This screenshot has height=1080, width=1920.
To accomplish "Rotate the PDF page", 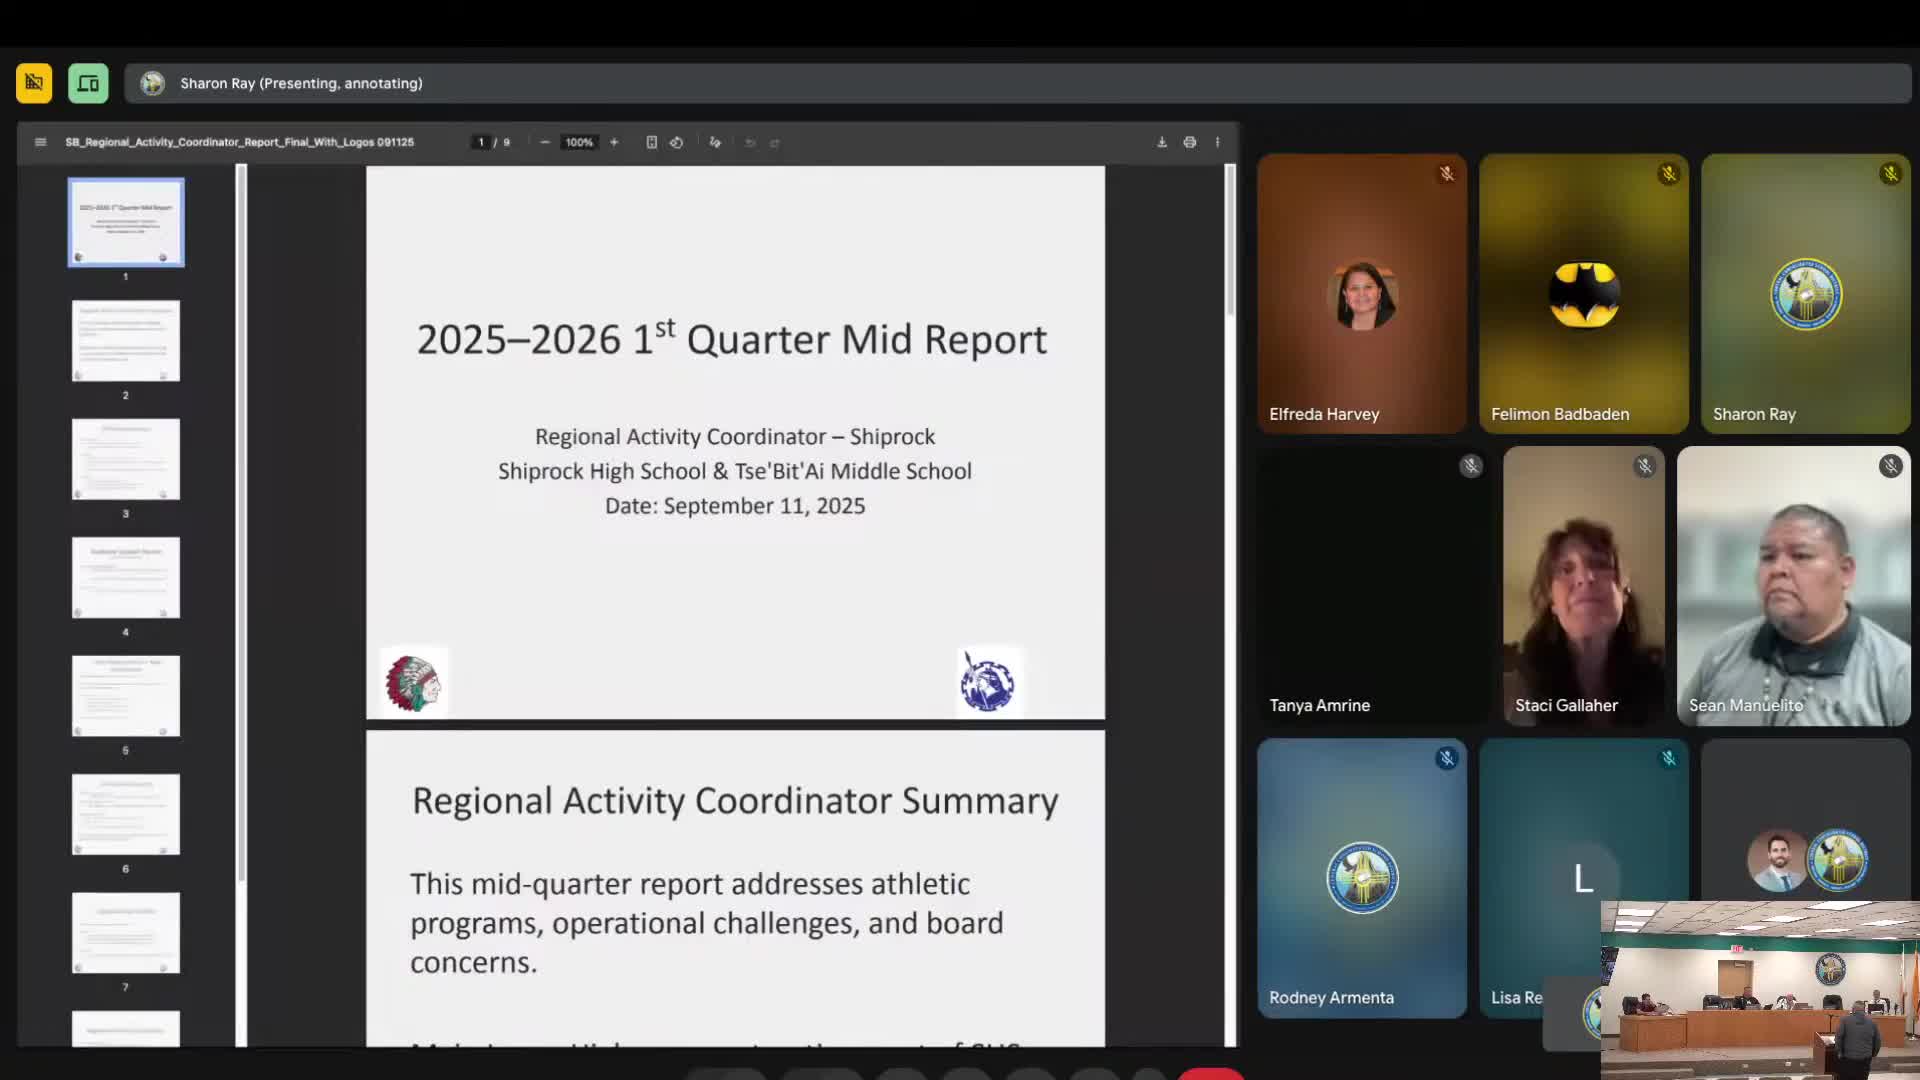I will (677, 142).
